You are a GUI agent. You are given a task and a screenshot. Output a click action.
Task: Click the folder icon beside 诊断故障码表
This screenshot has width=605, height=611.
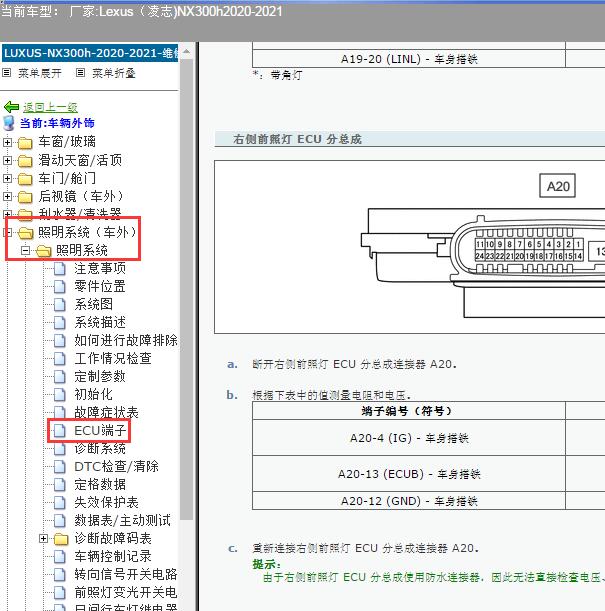61,539
